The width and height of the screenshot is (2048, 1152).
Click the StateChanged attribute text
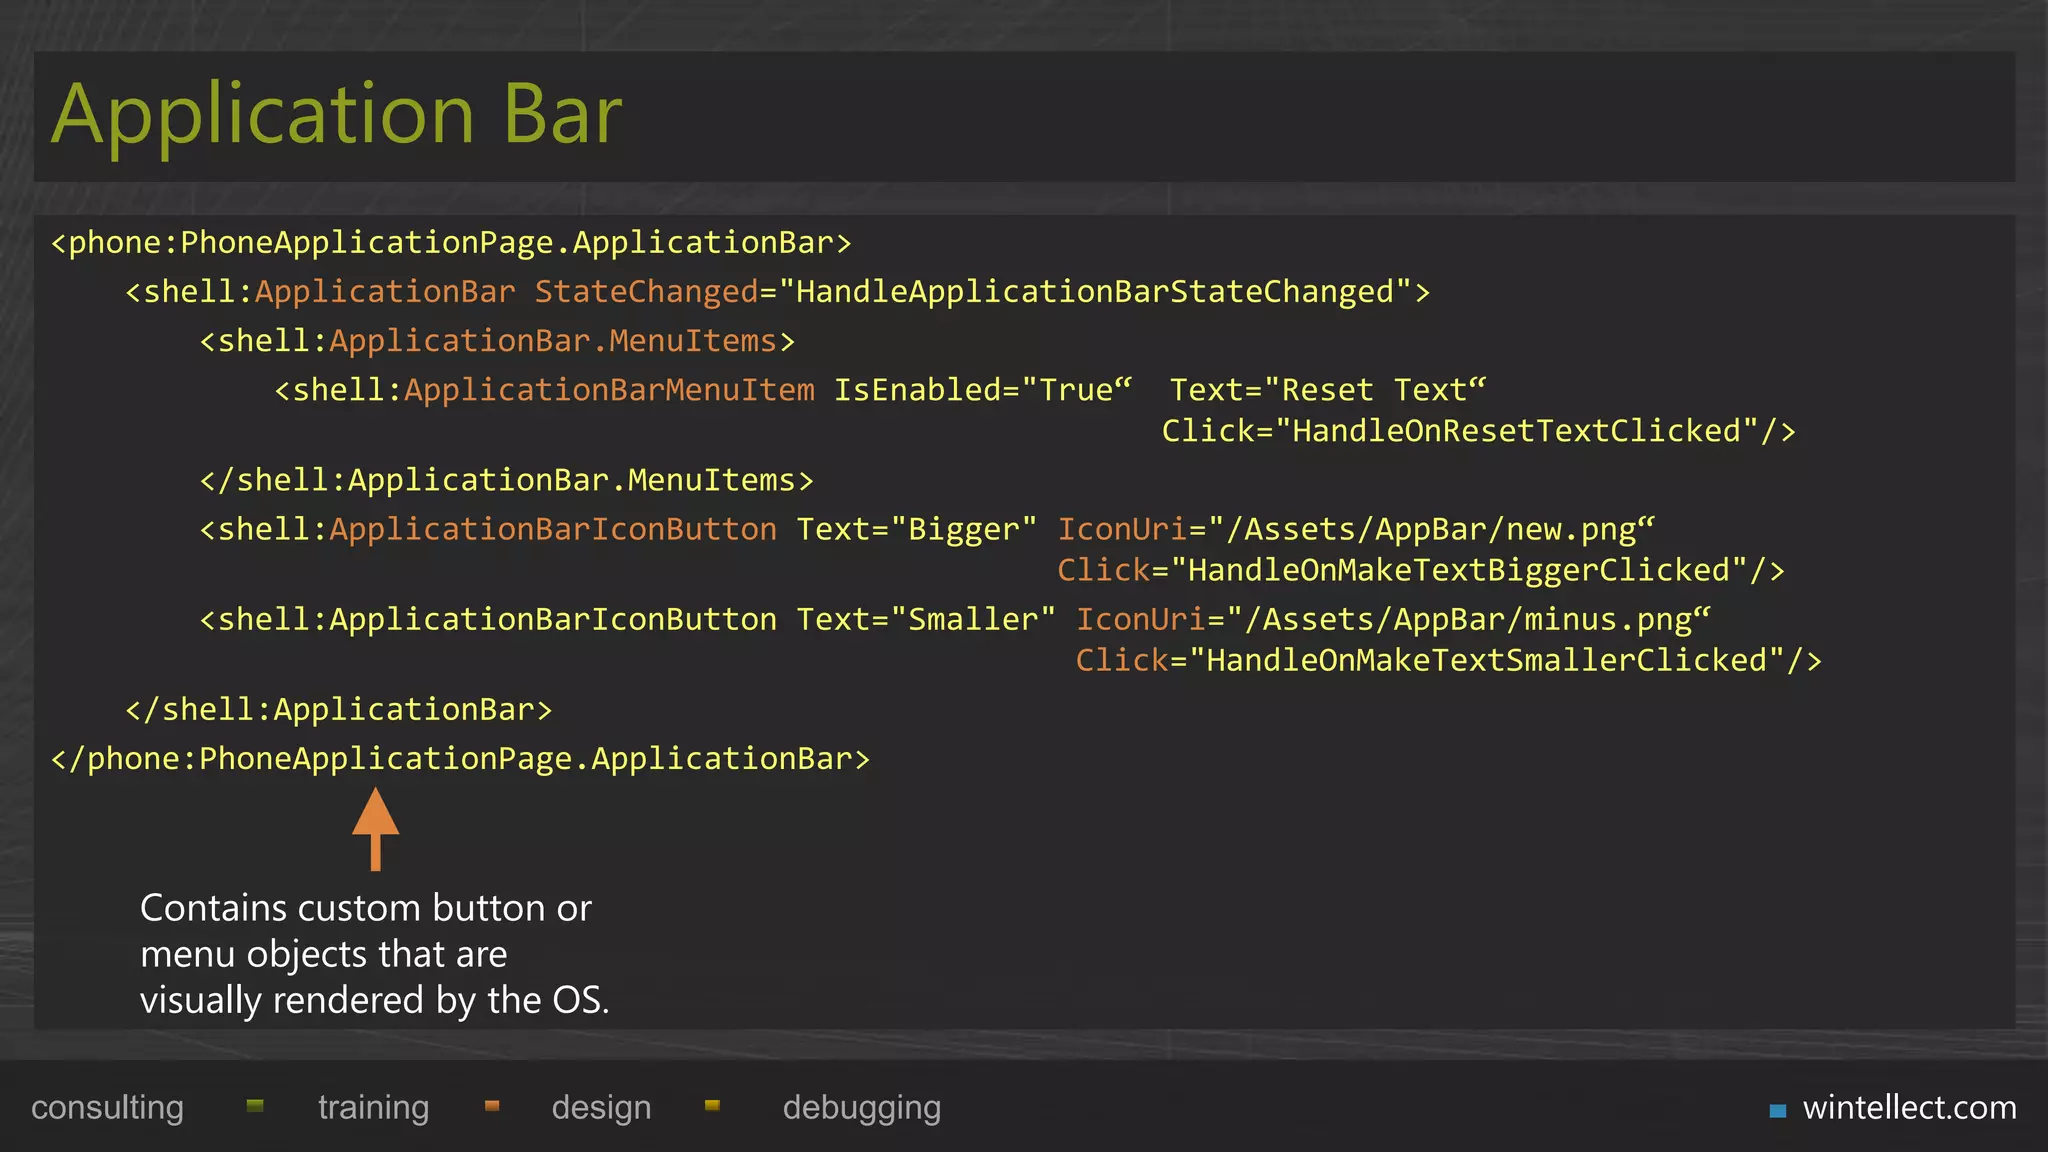coord(646,292)
